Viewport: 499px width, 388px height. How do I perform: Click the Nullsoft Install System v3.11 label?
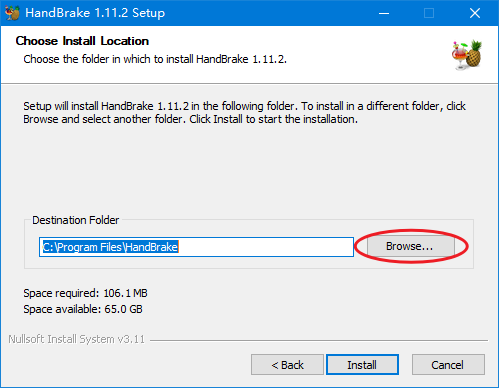[77, 339]
